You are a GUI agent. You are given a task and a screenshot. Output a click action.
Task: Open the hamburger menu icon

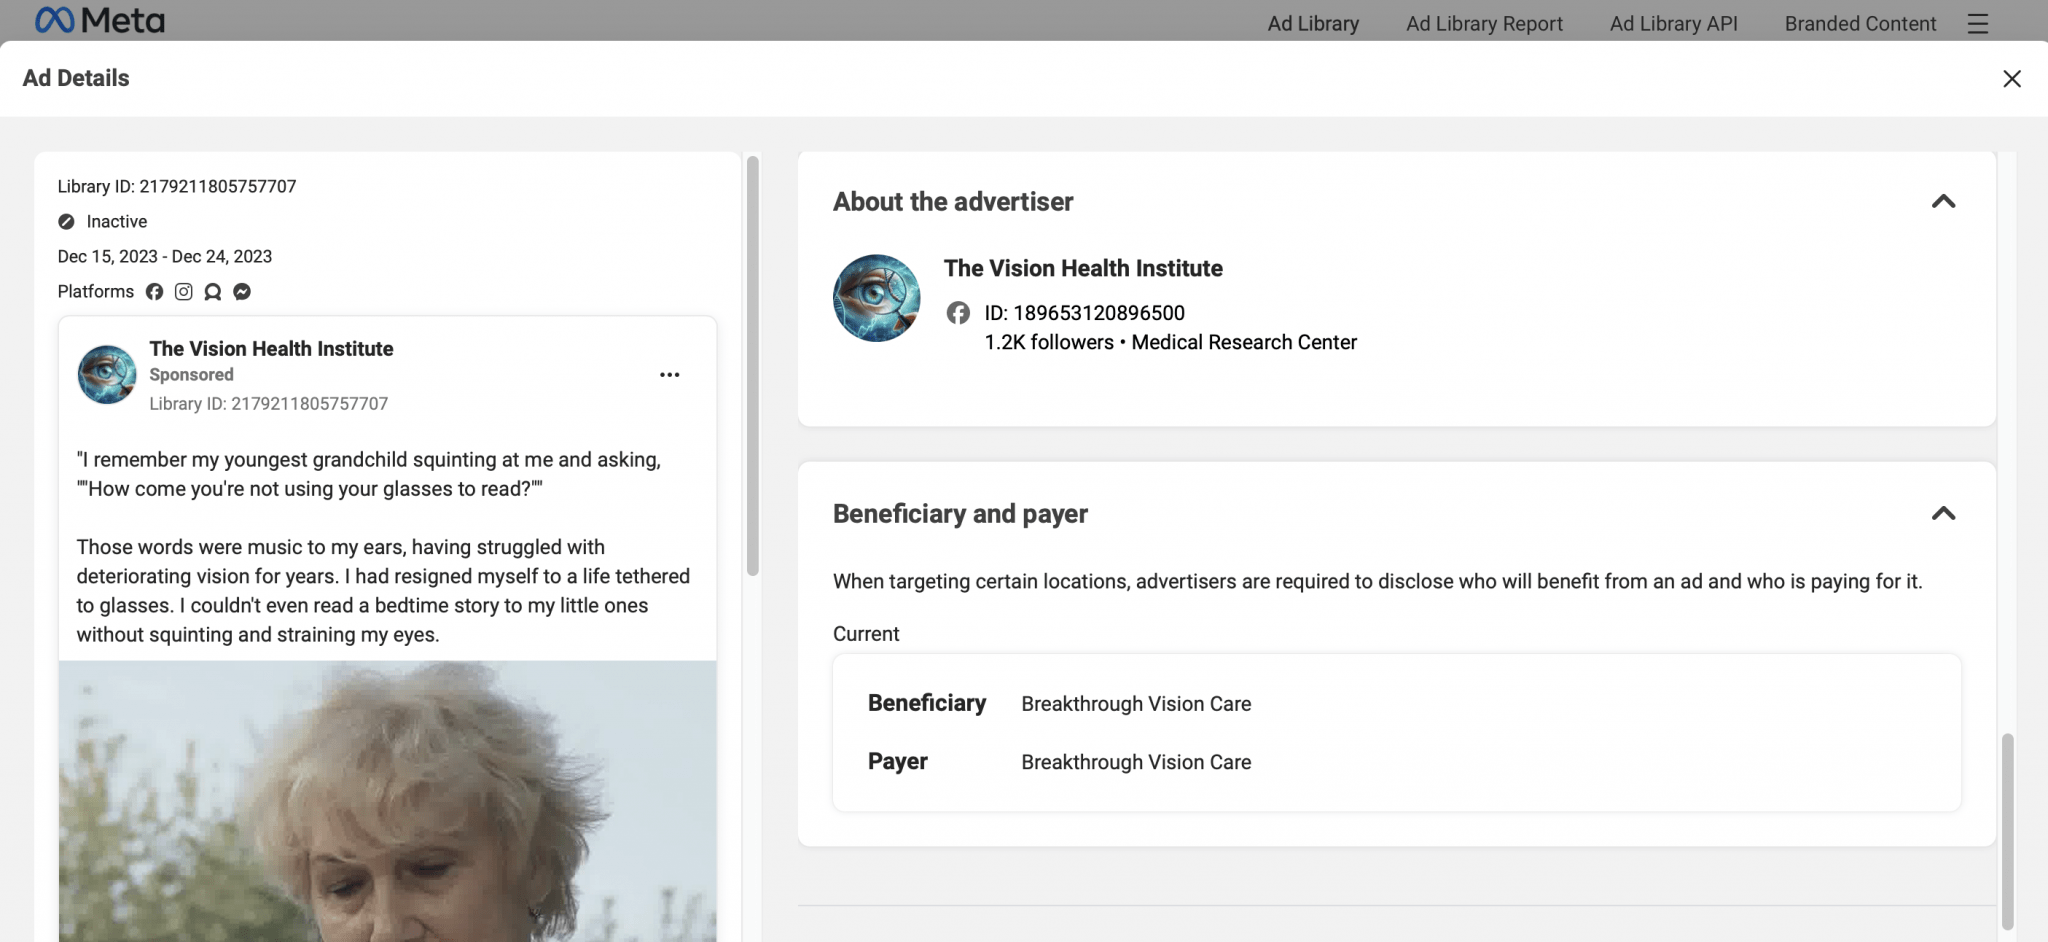[1977, 24]
